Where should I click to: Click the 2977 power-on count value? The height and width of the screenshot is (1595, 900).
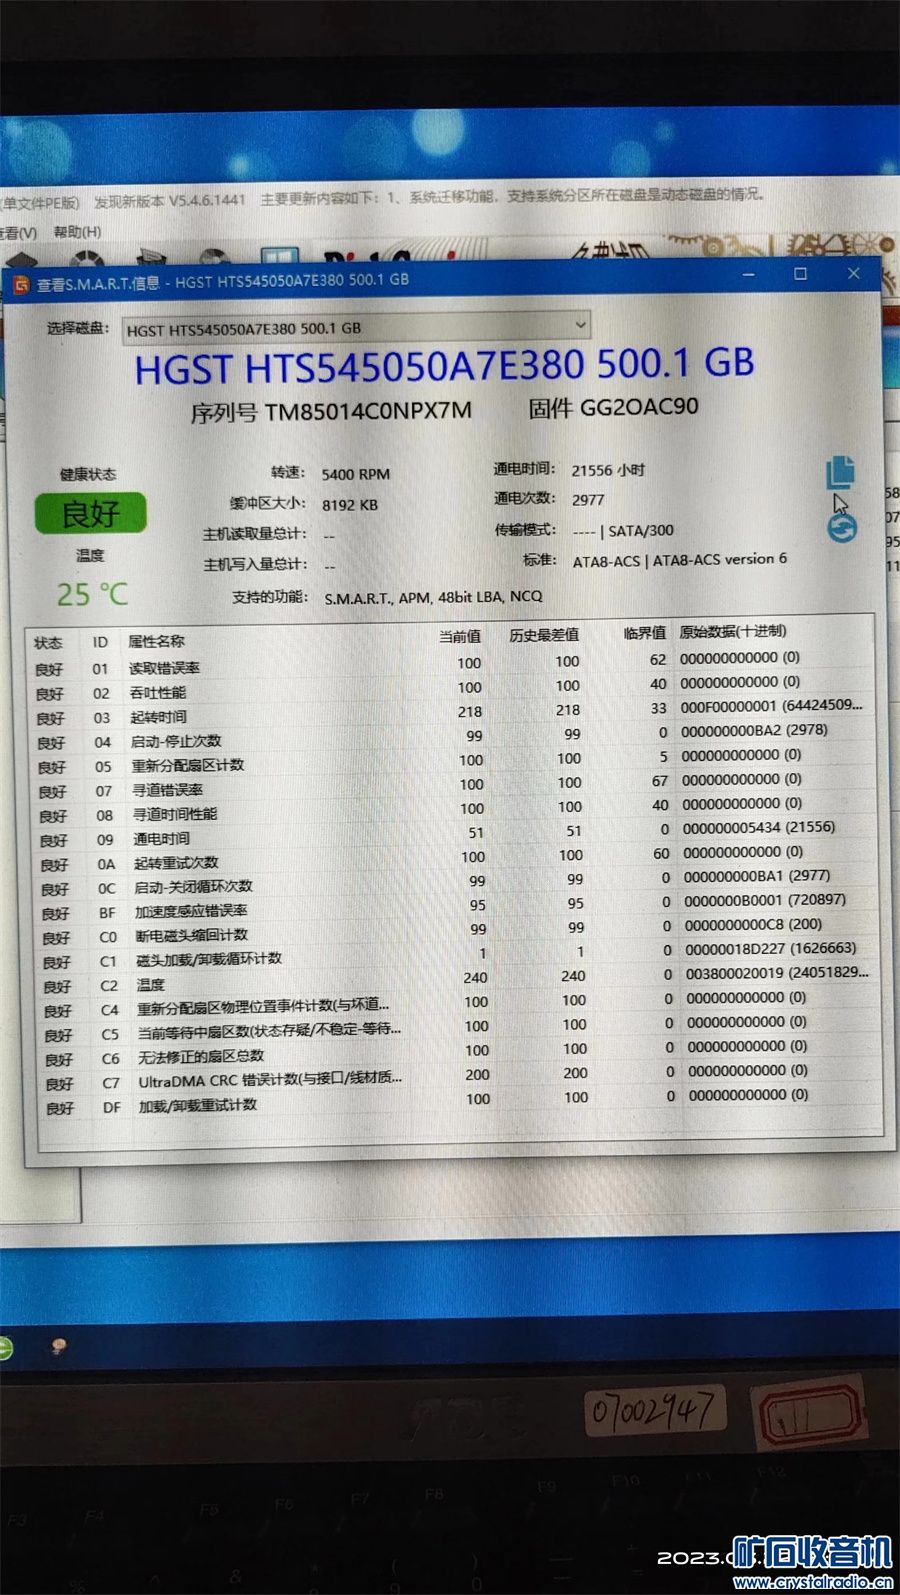pos(588,499)
